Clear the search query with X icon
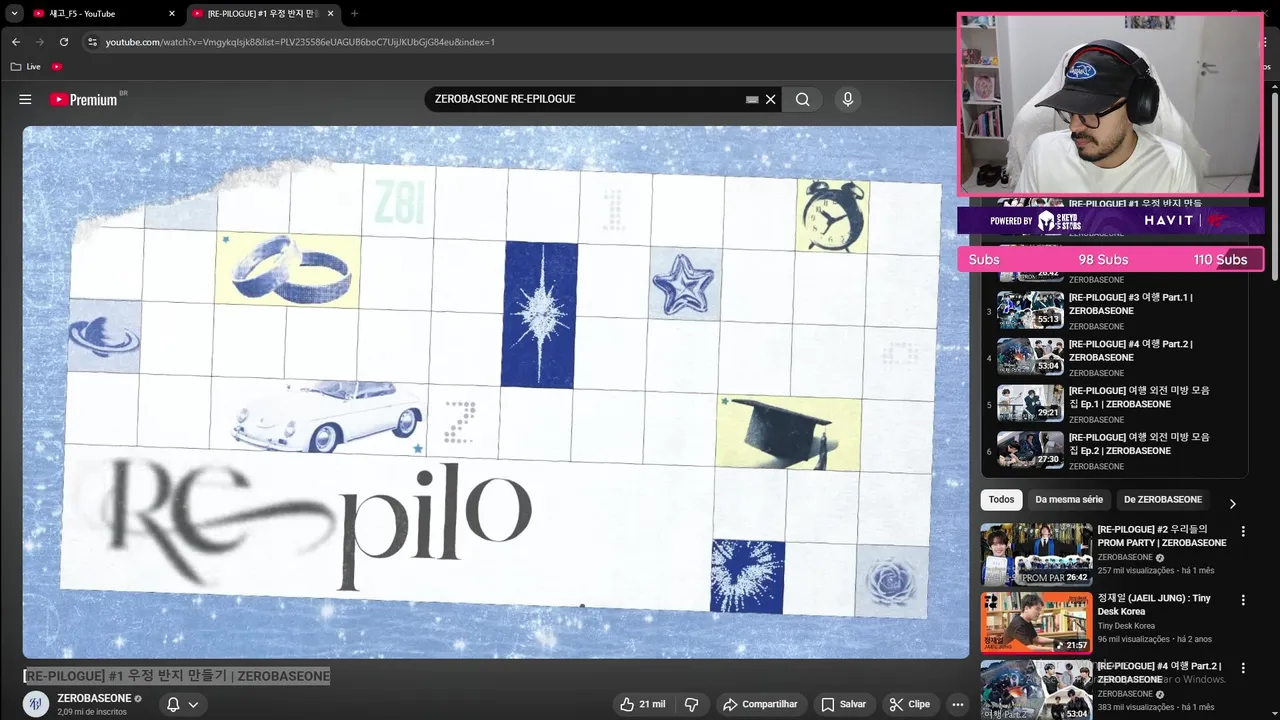 pyautogui.click(x=771, y=99)
